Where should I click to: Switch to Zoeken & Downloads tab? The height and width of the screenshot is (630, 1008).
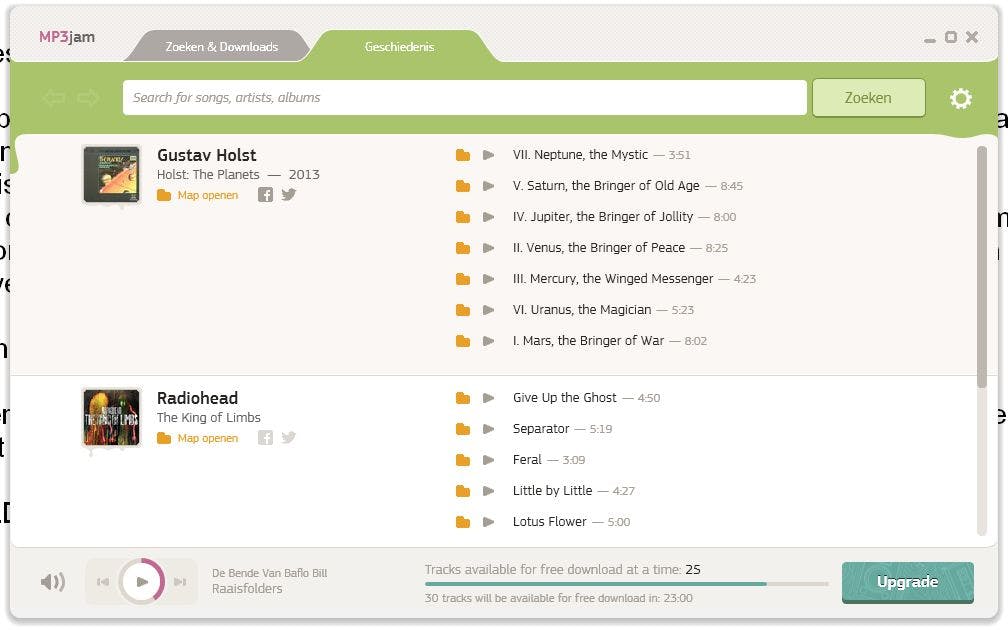click(221, 47)
